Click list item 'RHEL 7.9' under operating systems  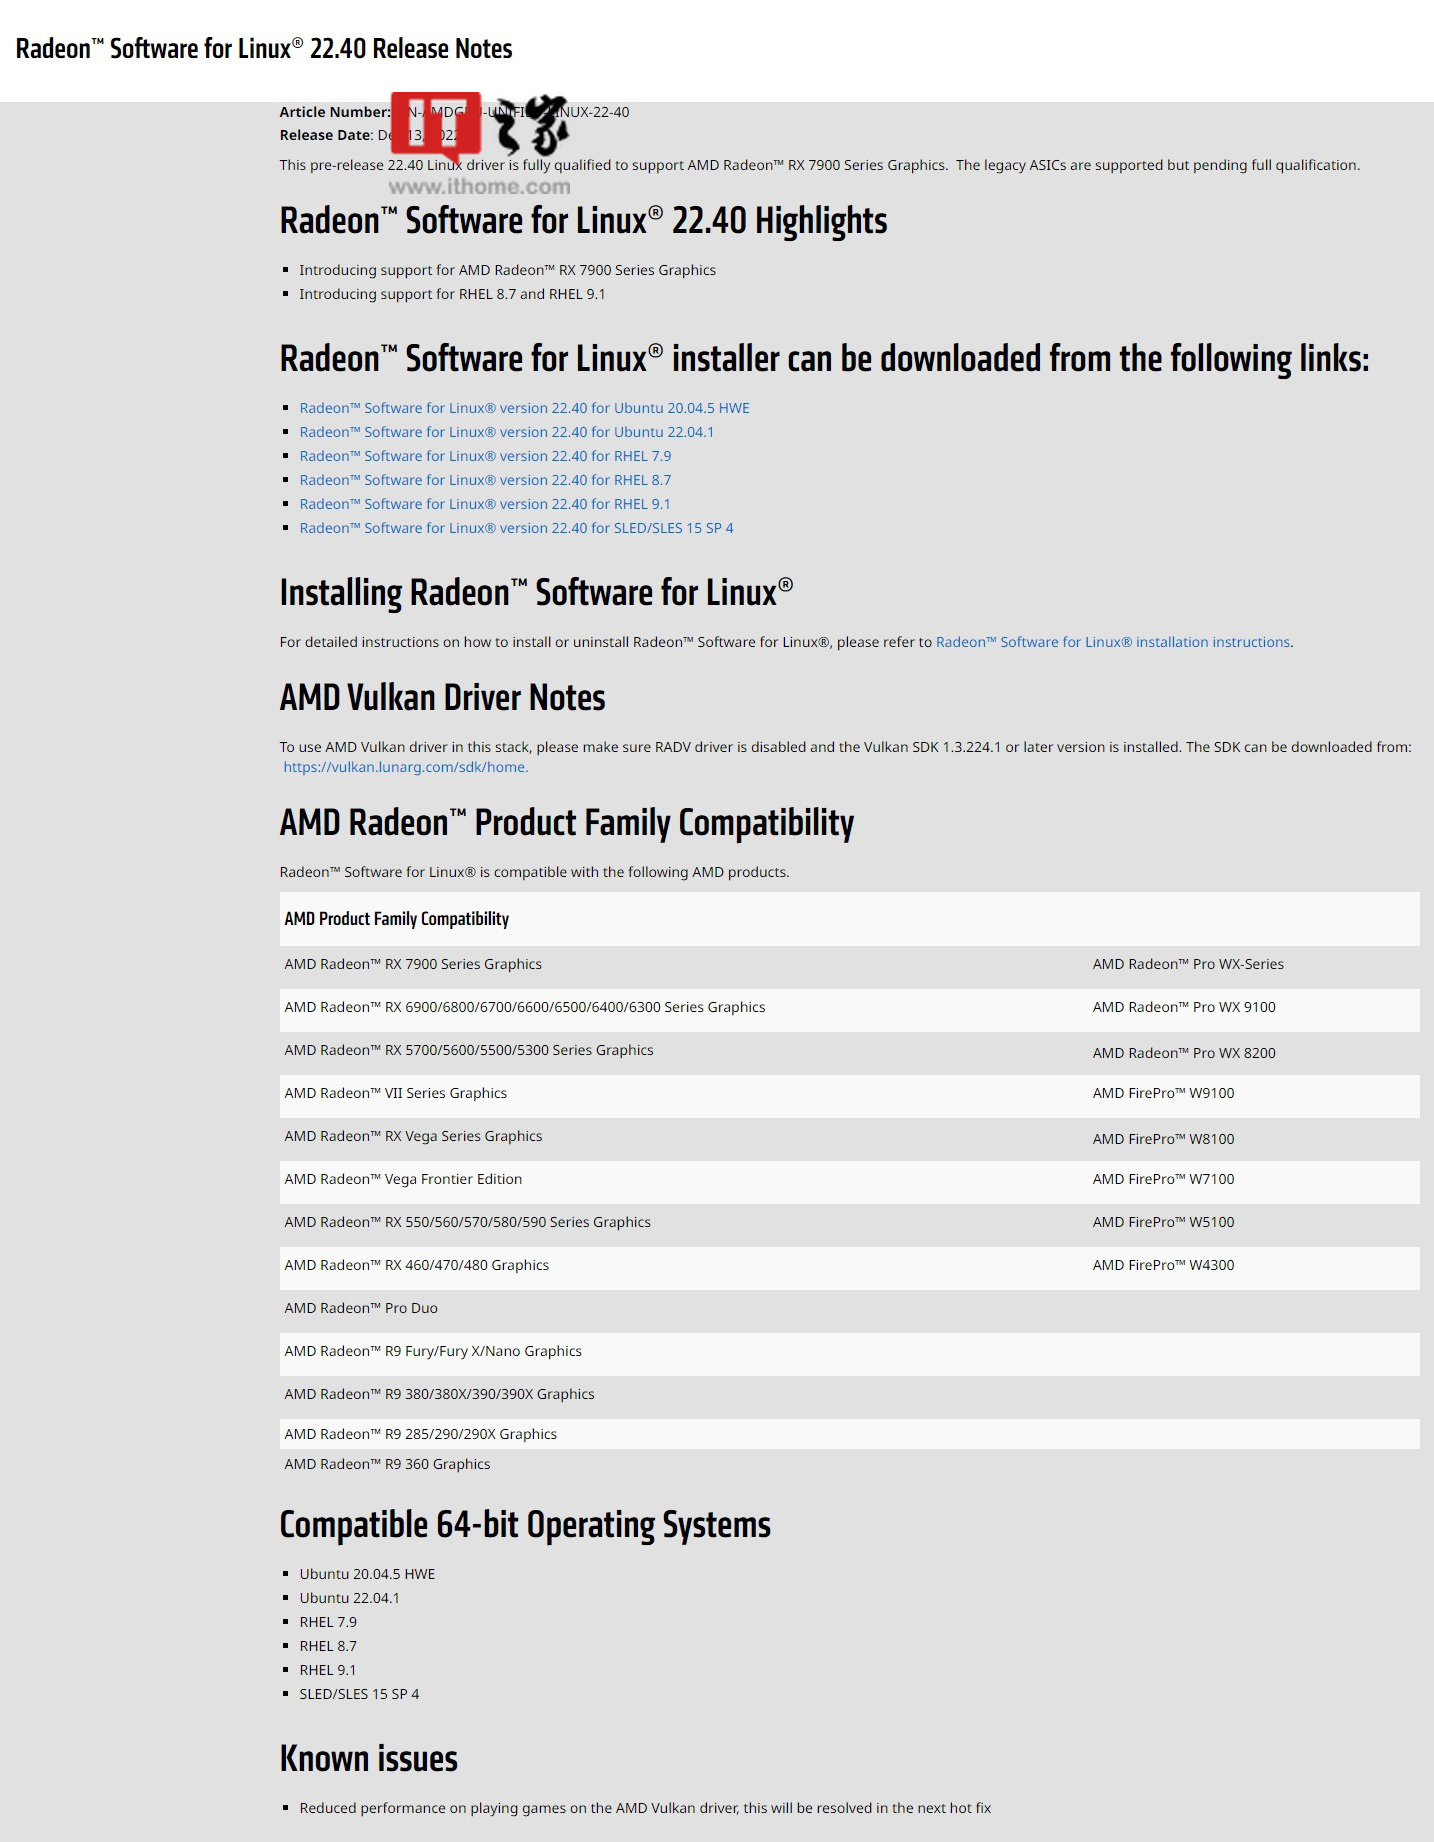(x=328, y=1622)
